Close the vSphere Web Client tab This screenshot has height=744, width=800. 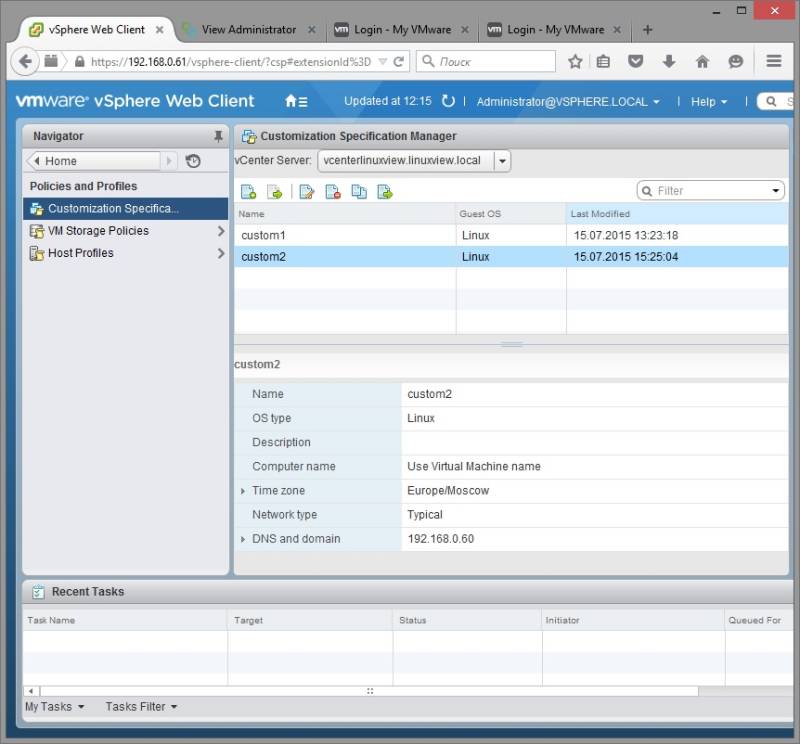tap(159, 30)
